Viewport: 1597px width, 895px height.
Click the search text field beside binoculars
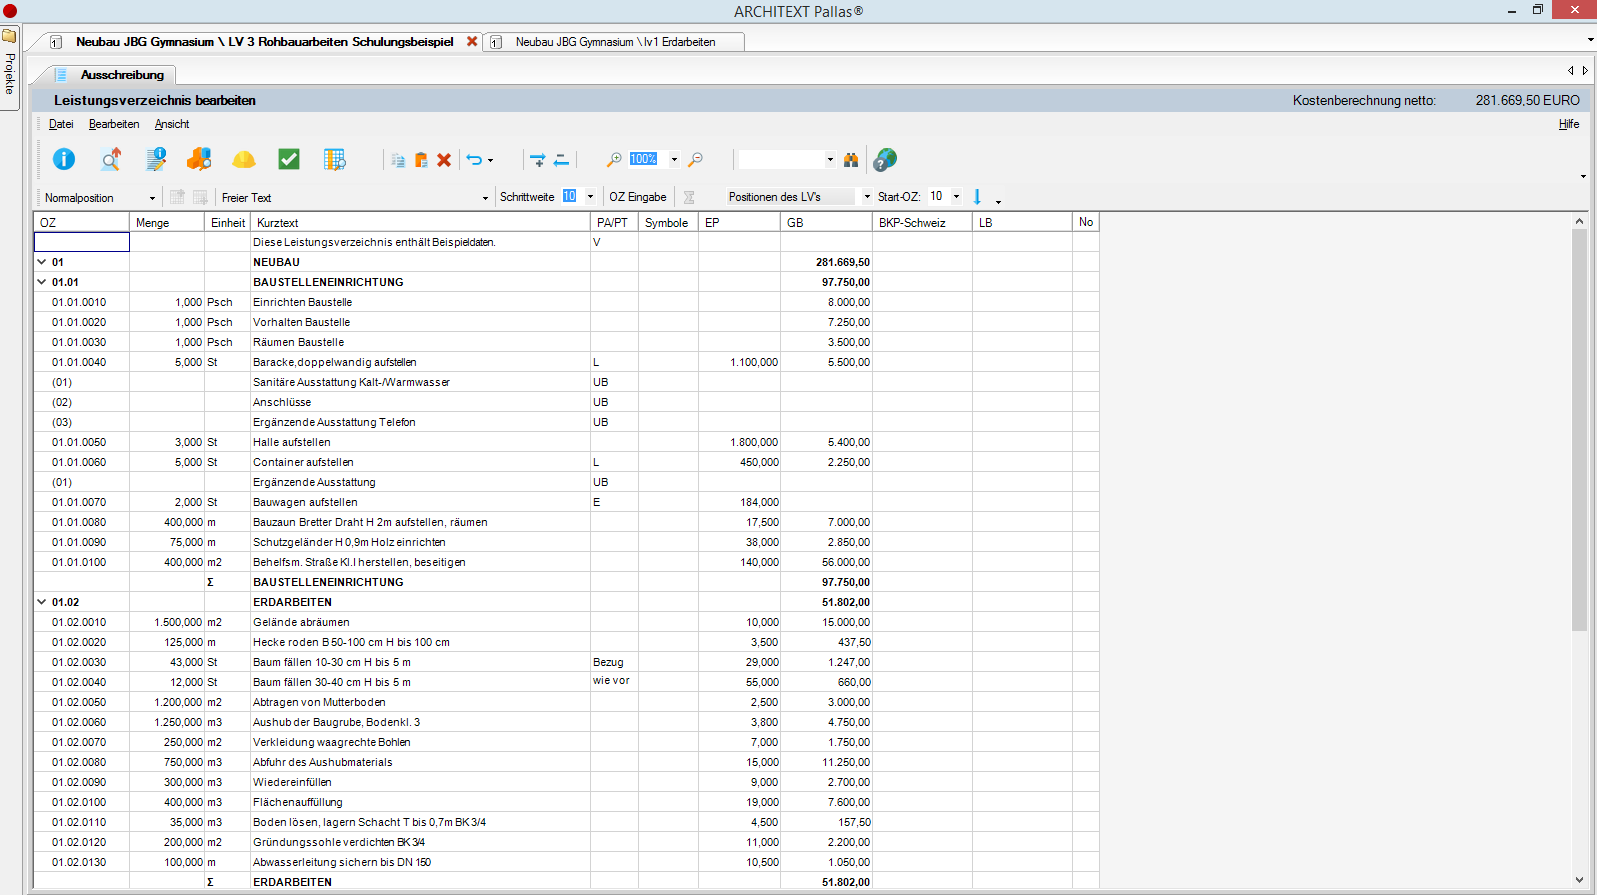(781, 160)
